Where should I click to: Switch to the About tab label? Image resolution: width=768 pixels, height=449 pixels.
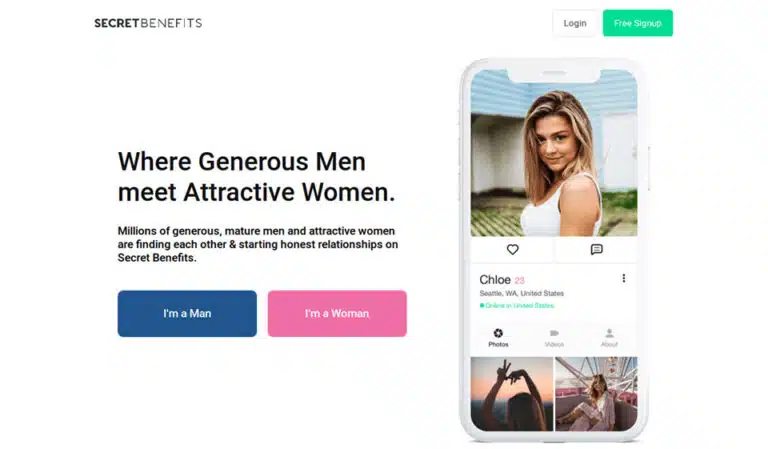[x=609, y=344]
